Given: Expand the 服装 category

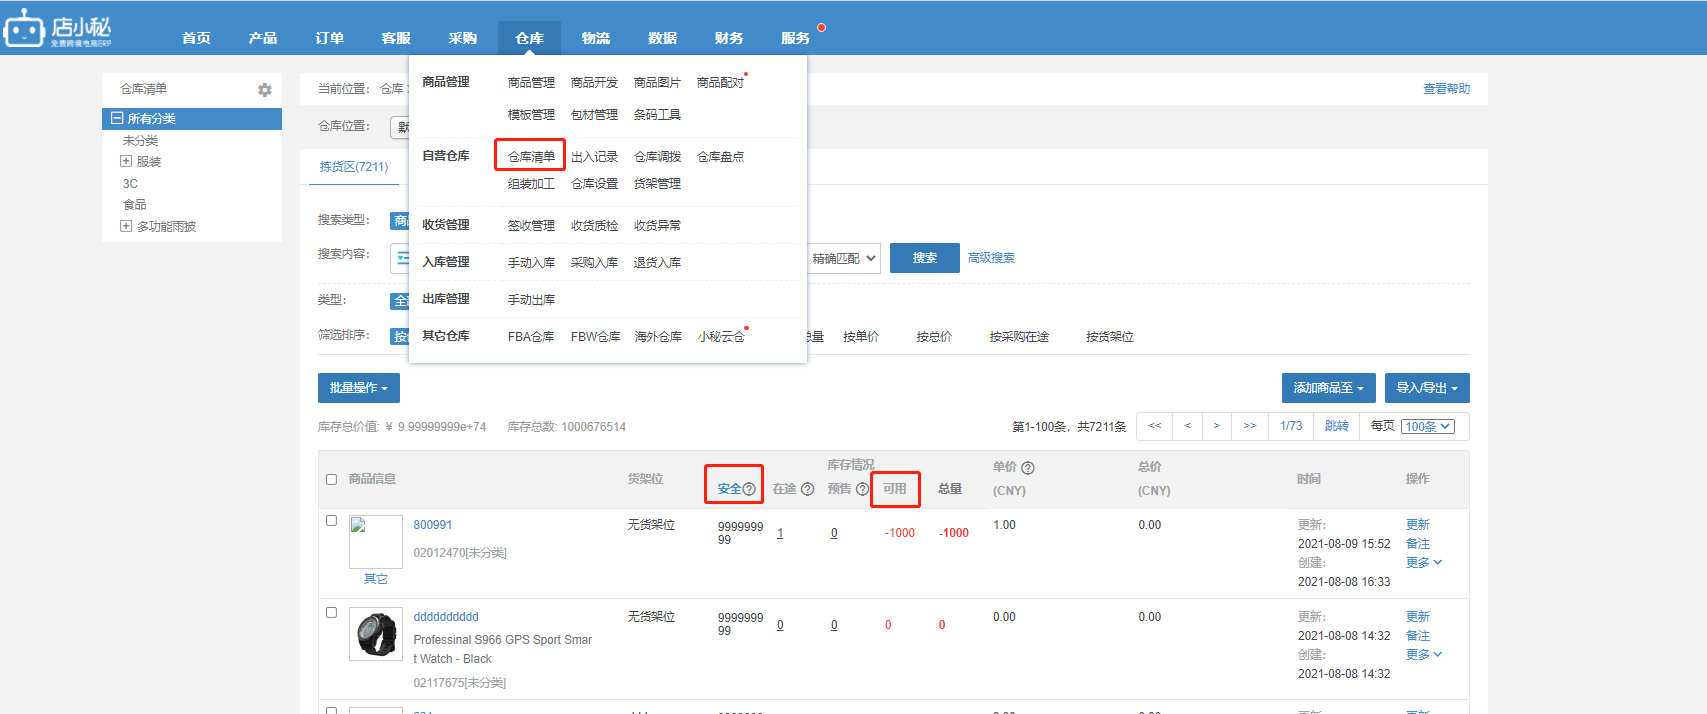Looking at the screenshot, I should pyautogui.click(x=126, y=161).
